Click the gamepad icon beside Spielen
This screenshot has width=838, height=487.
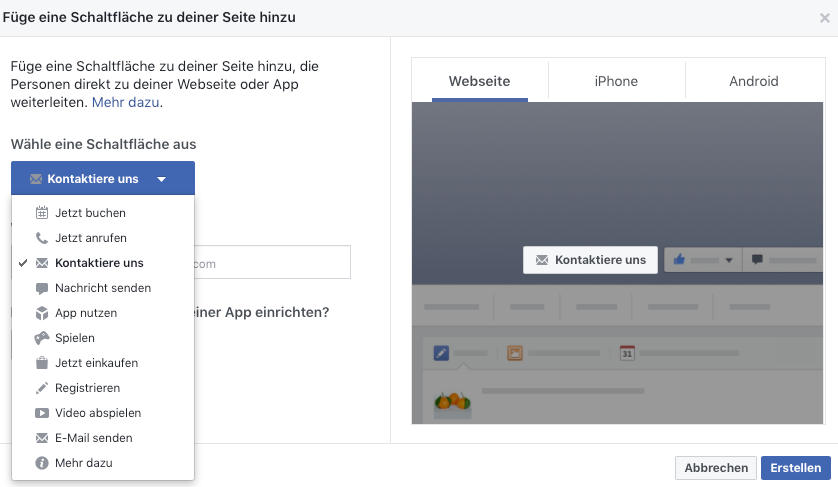point(42,338)
